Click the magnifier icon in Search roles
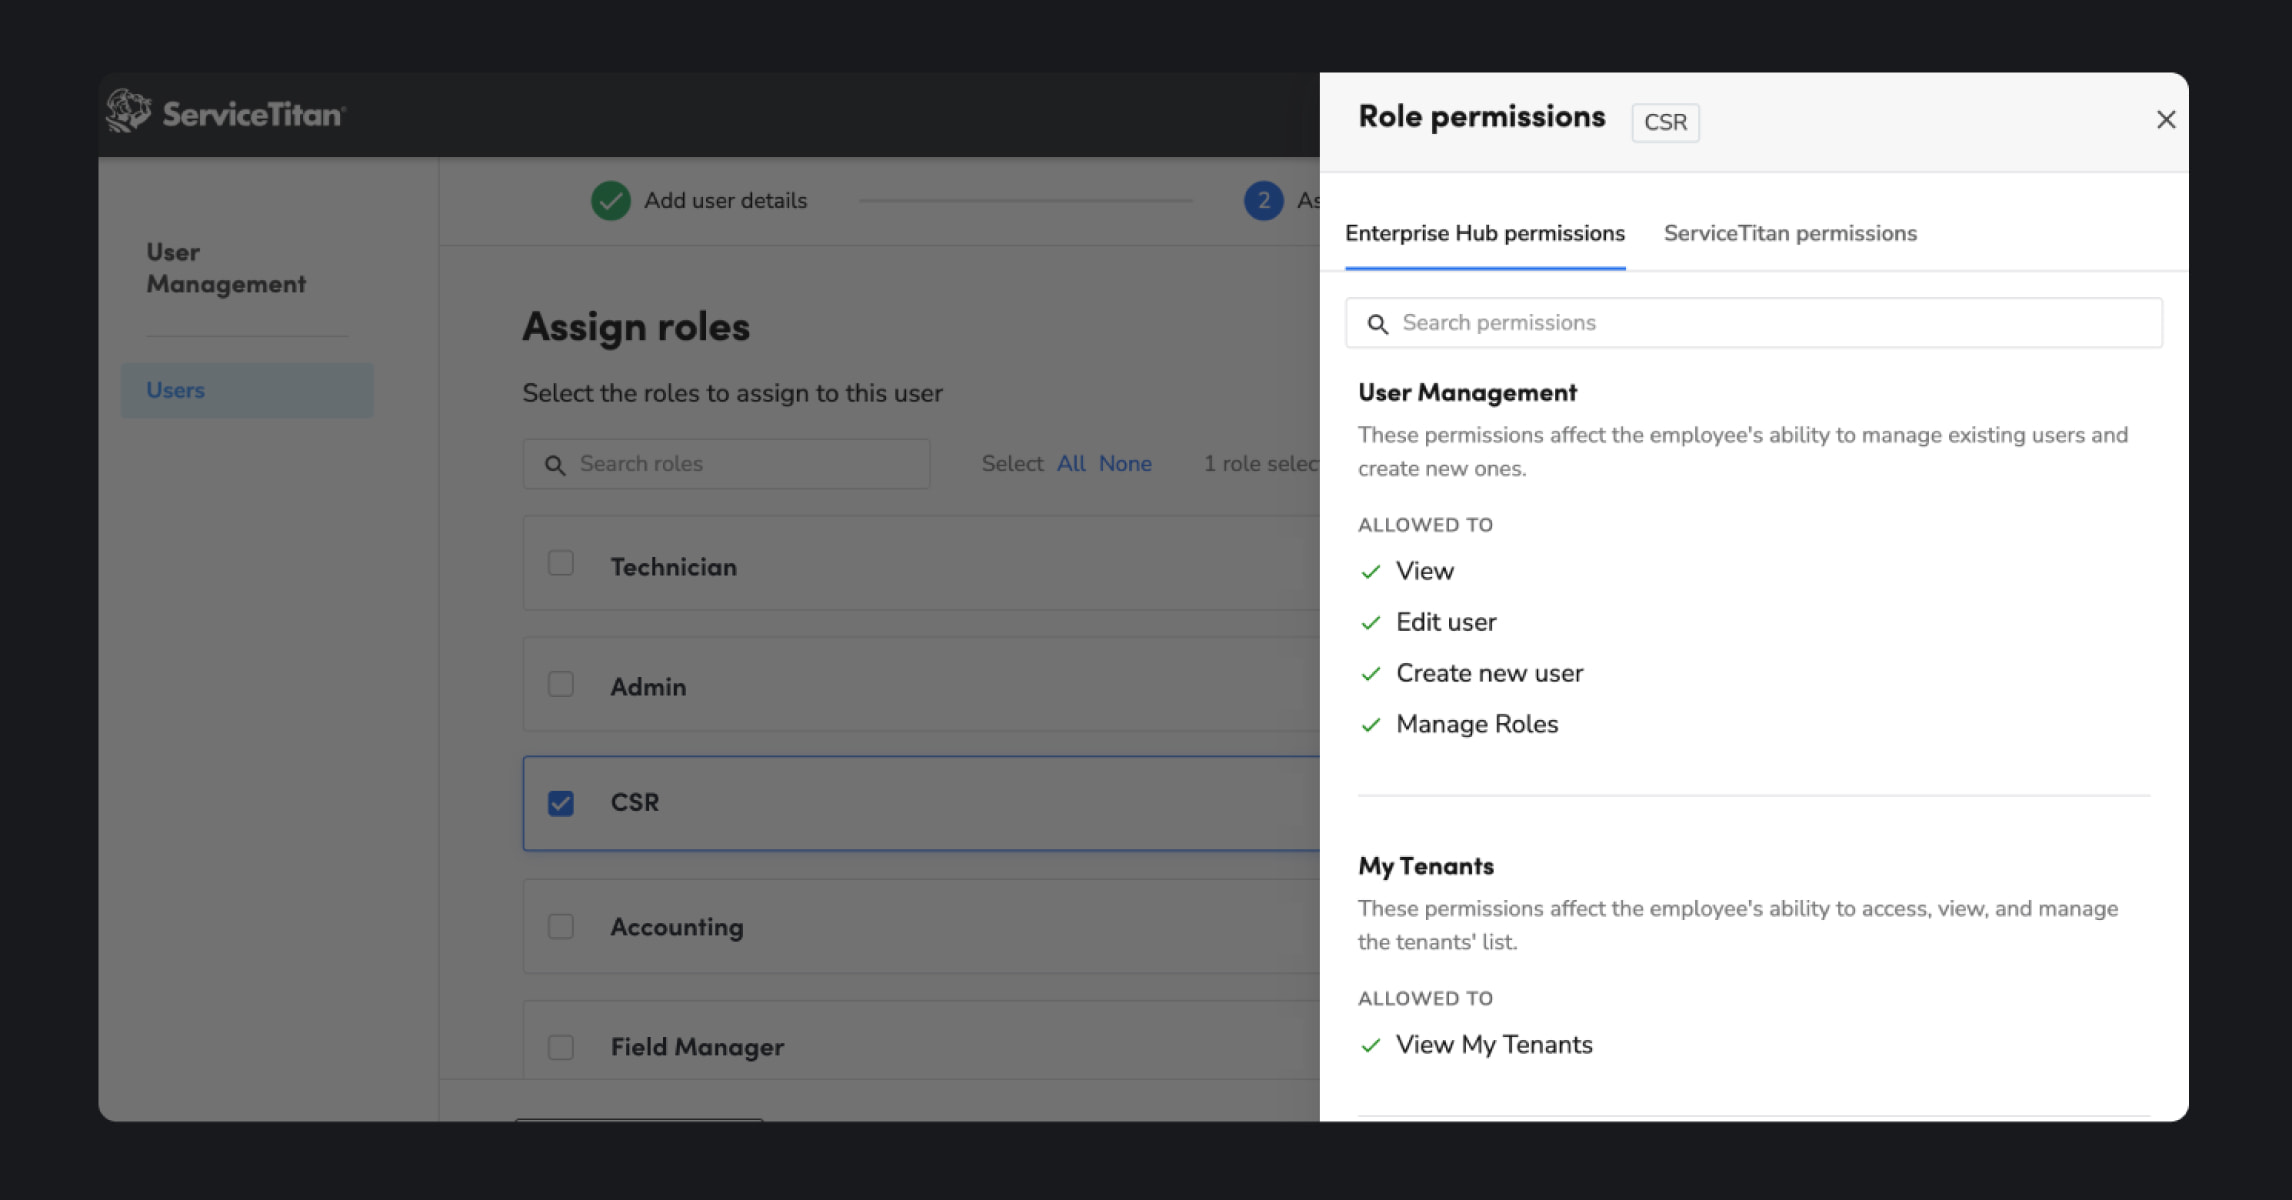This screenshot has width=2292, height=1200. point(554,465)
